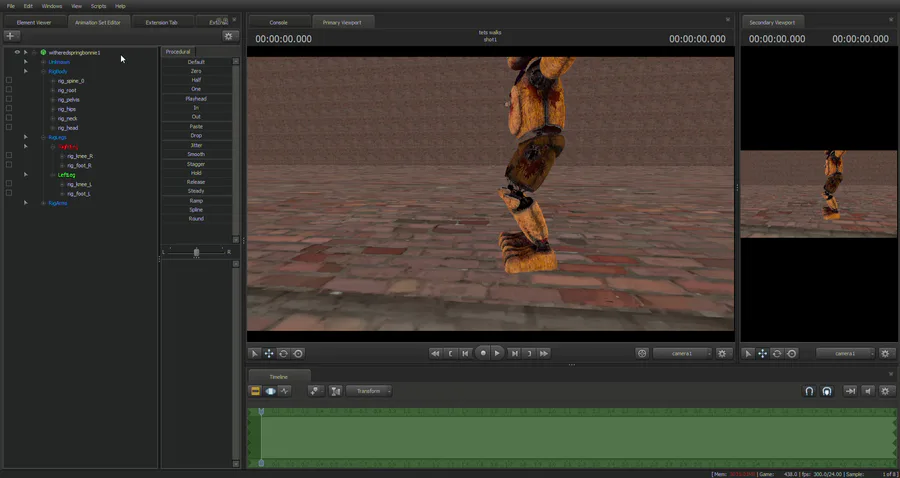
Task: Apply the Smooth procedural preset
Action: [x=196, y=154]
